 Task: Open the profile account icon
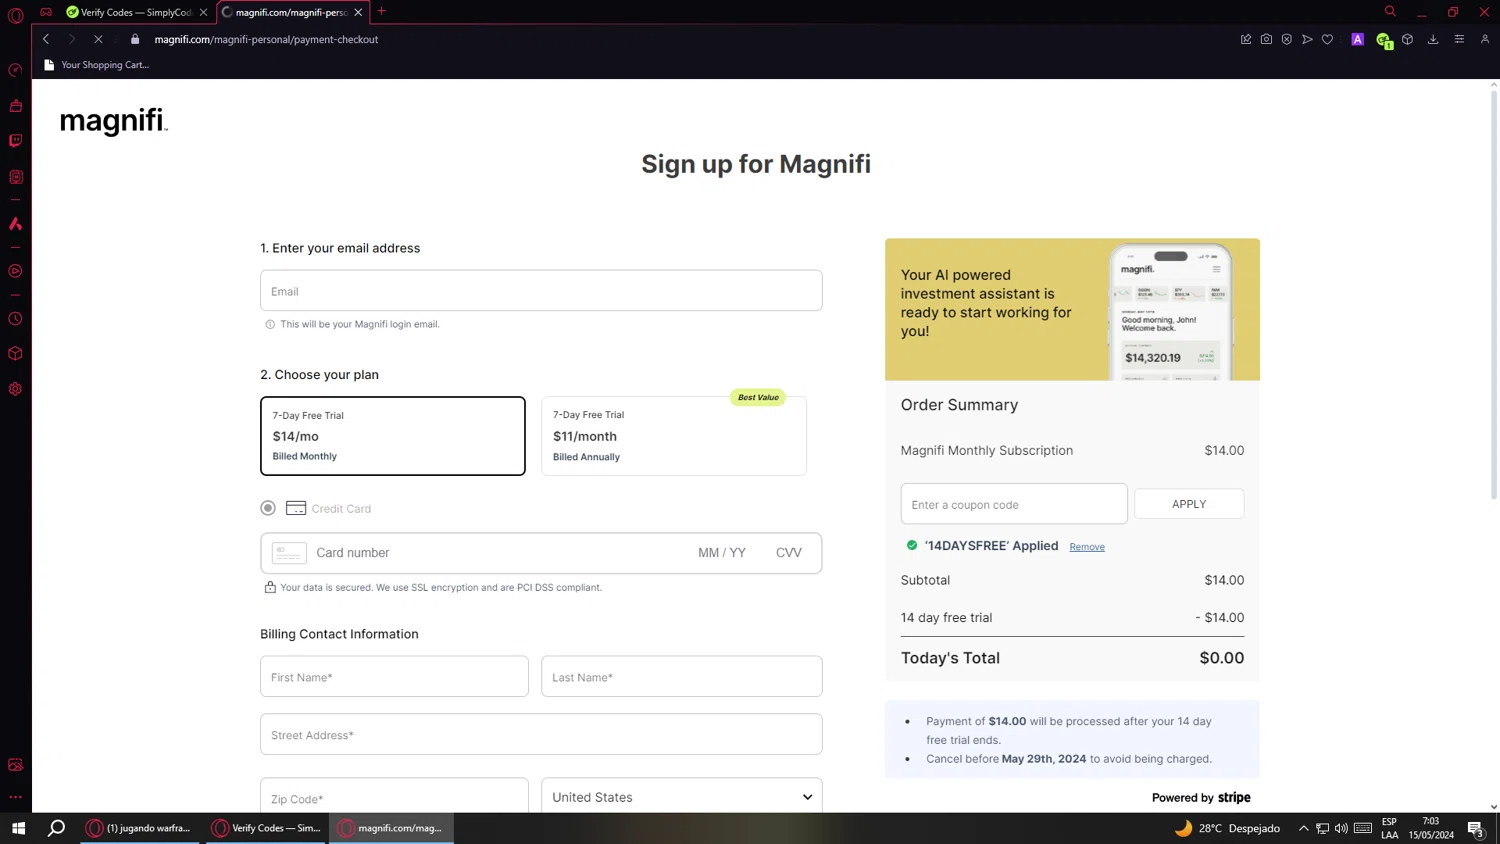1485,39
